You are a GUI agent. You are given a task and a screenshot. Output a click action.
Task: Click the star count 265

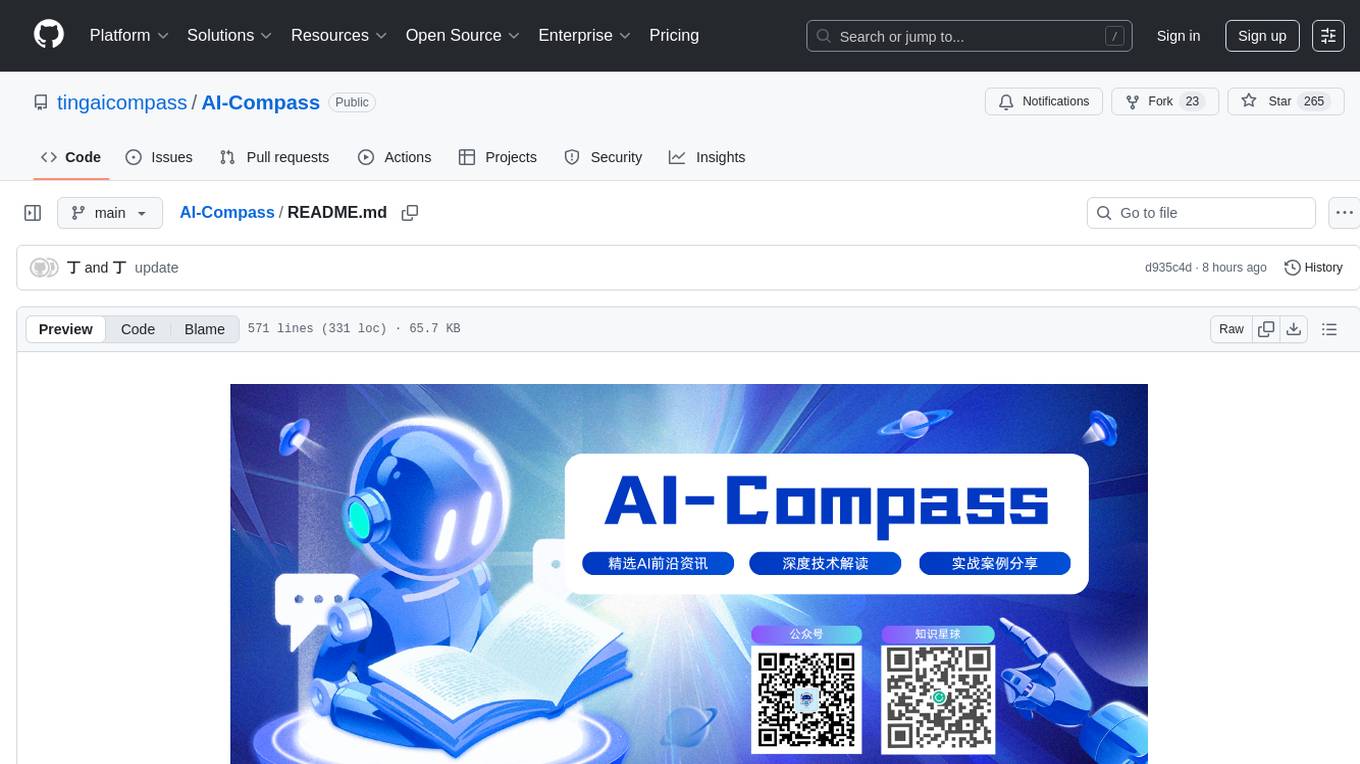[x=1314, y=102]
